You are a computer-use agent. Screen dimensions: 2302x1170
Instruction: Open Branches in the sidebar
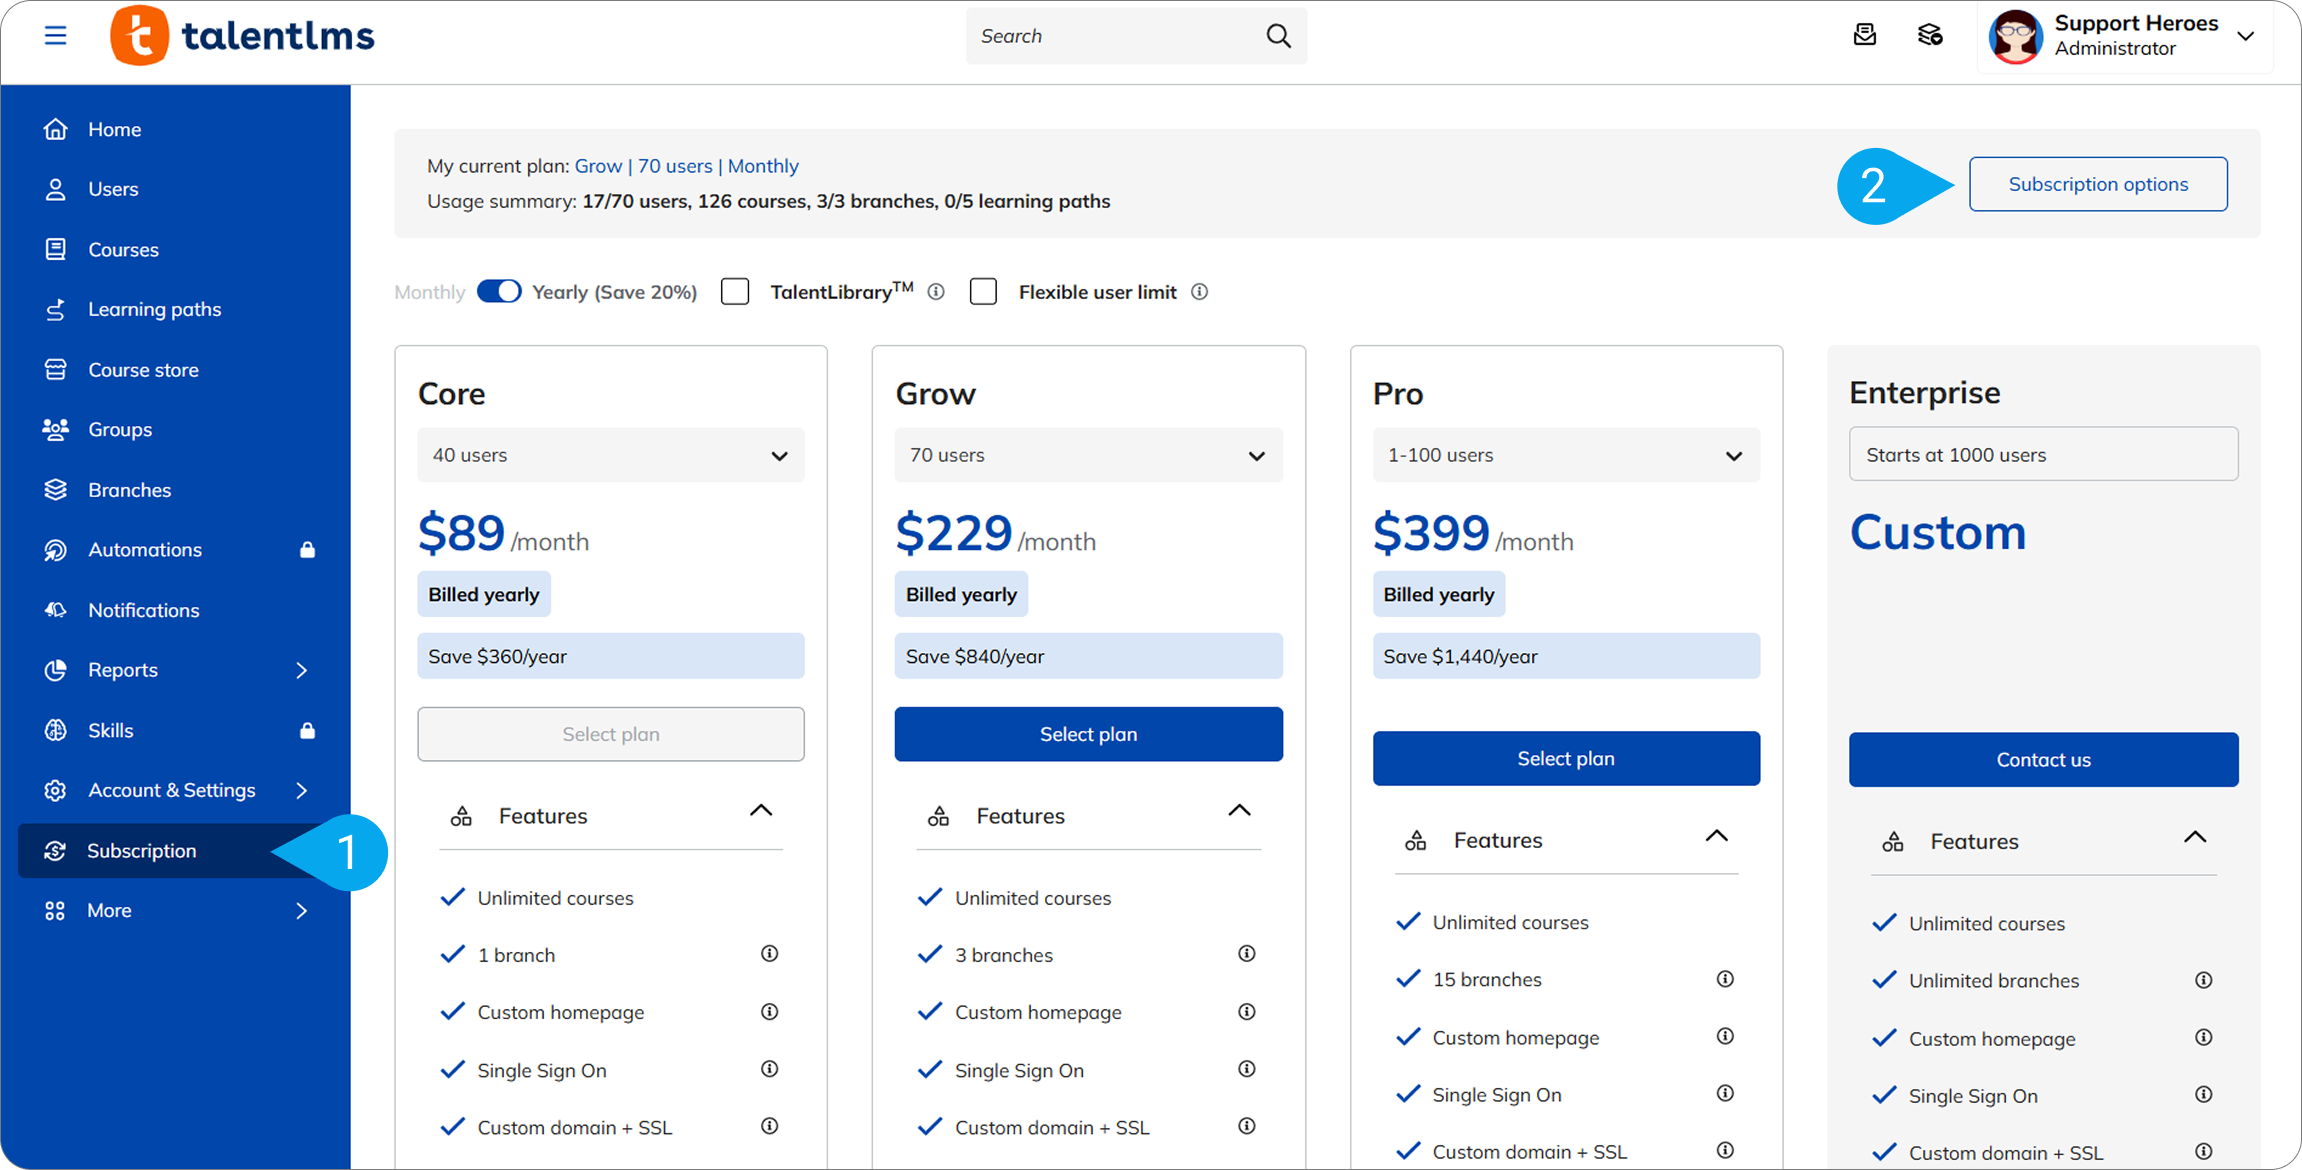(x=129, y=490)
